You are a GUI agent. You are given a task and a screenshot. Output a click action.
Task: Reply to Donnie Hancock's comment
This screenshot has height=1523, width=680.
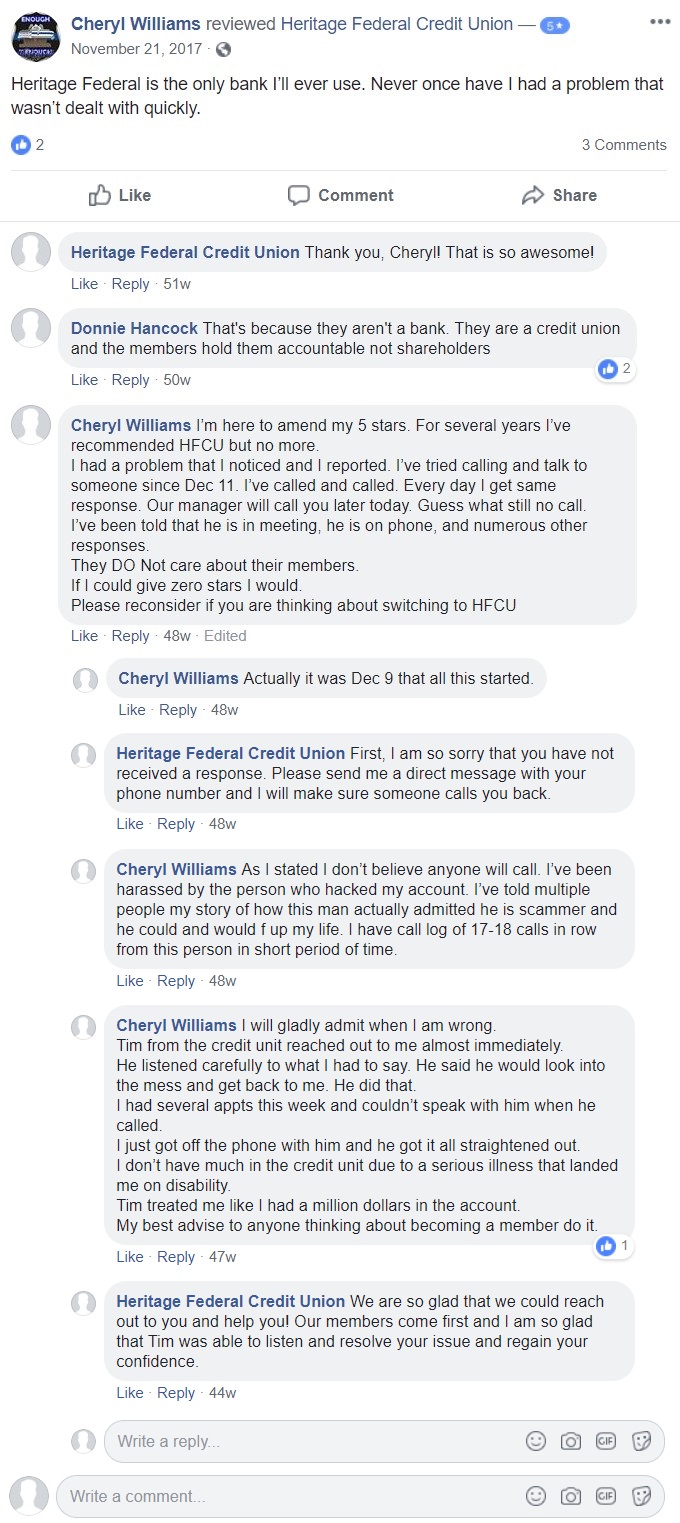coord(130,380)
